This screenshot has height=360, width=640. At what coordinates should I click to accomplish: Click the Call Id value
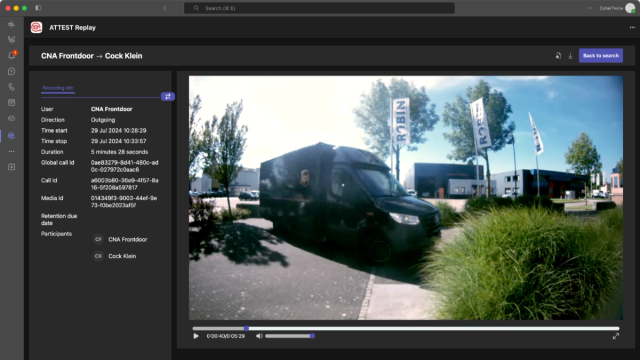click(124, 184)
